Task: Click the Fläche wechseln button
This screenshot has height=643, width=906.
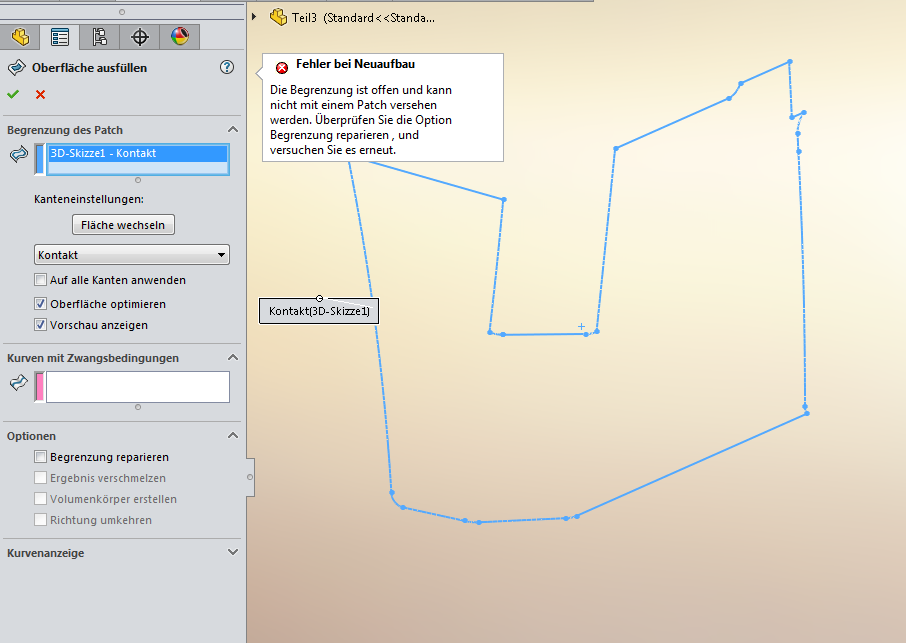Action: [123, 225]
